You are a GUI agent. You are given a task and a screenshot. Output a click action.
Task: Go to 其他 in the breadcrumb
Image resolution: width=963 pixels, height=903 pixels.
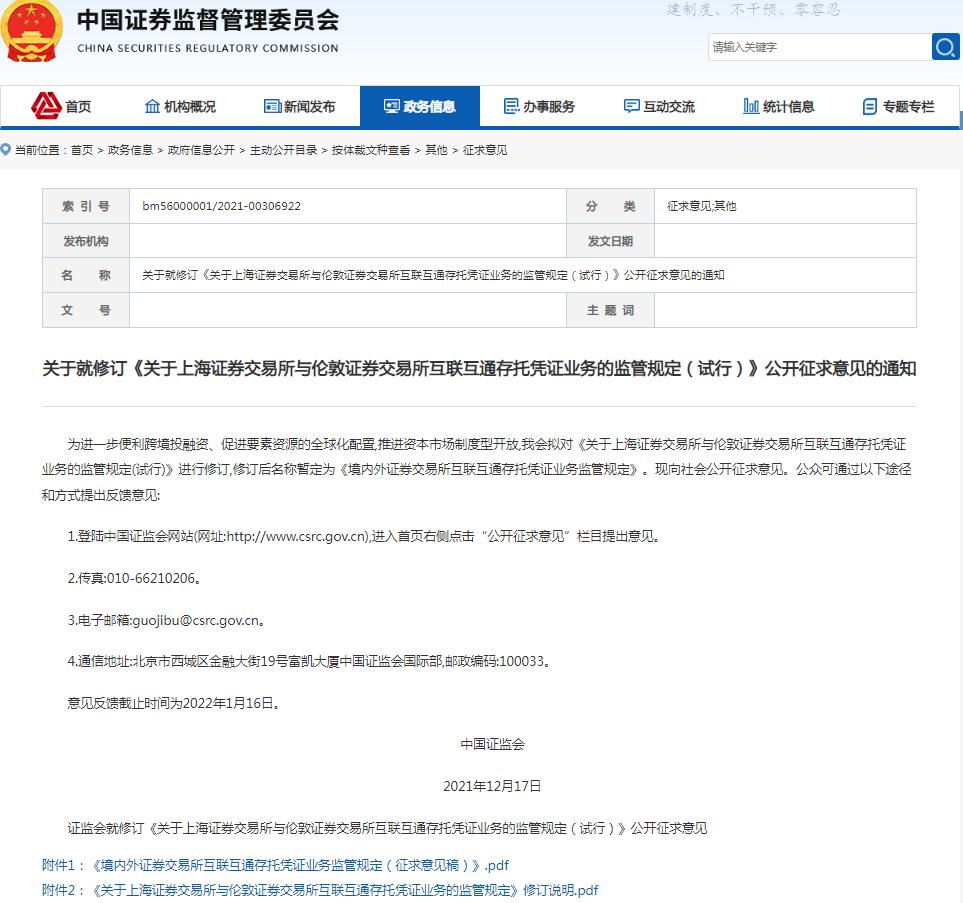pyautogui.click(x=436, y=150)
